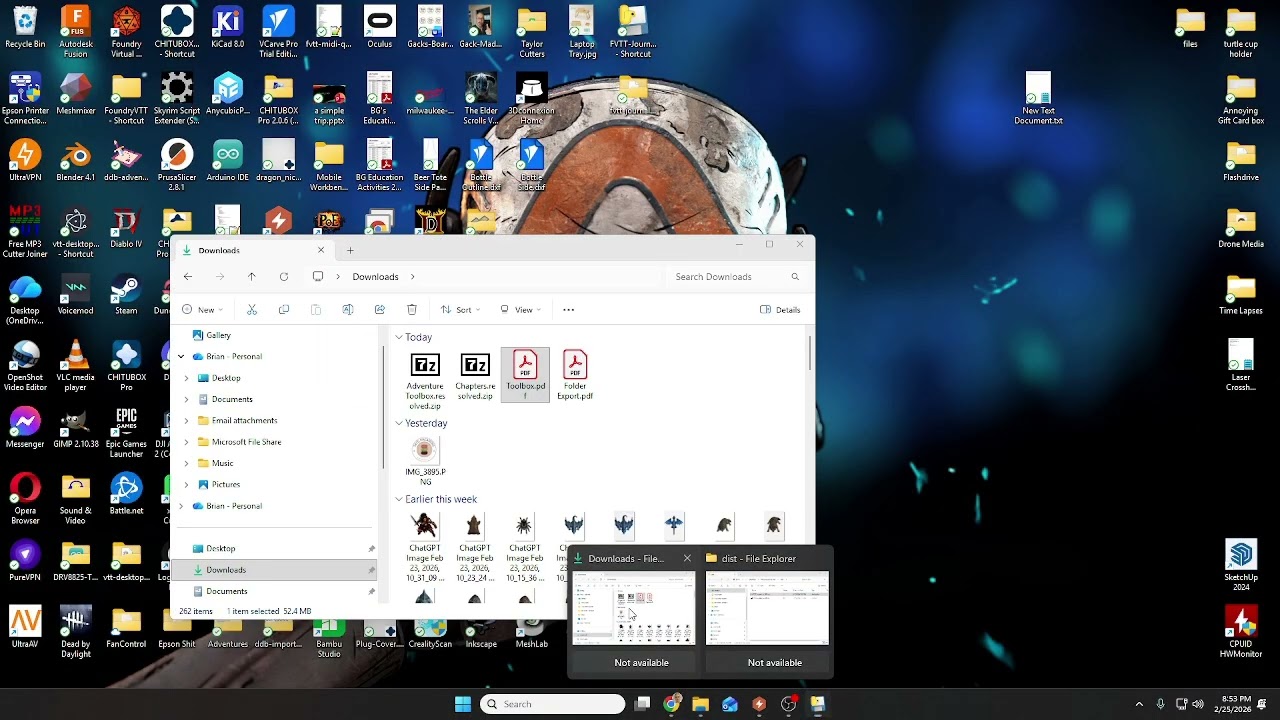Click the Back arrow in Downloads window

click(188, 277)
